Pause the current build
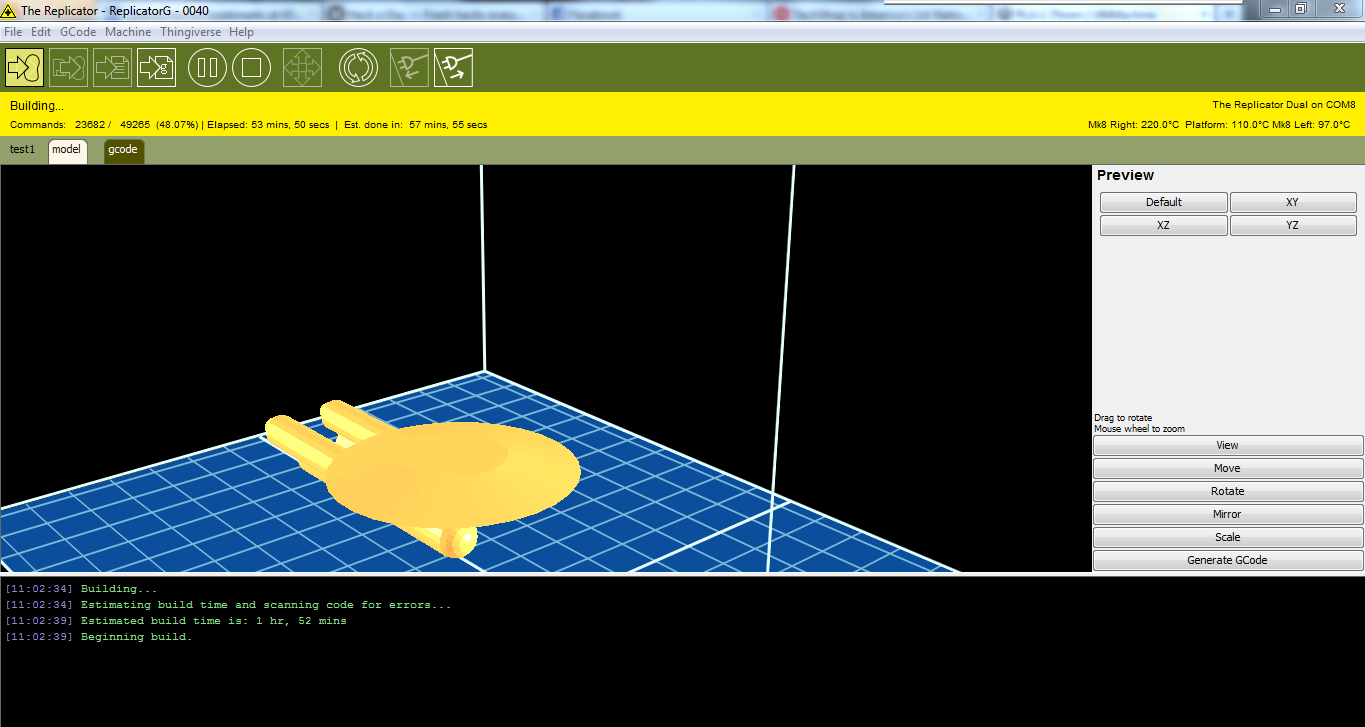 point(208,68)
